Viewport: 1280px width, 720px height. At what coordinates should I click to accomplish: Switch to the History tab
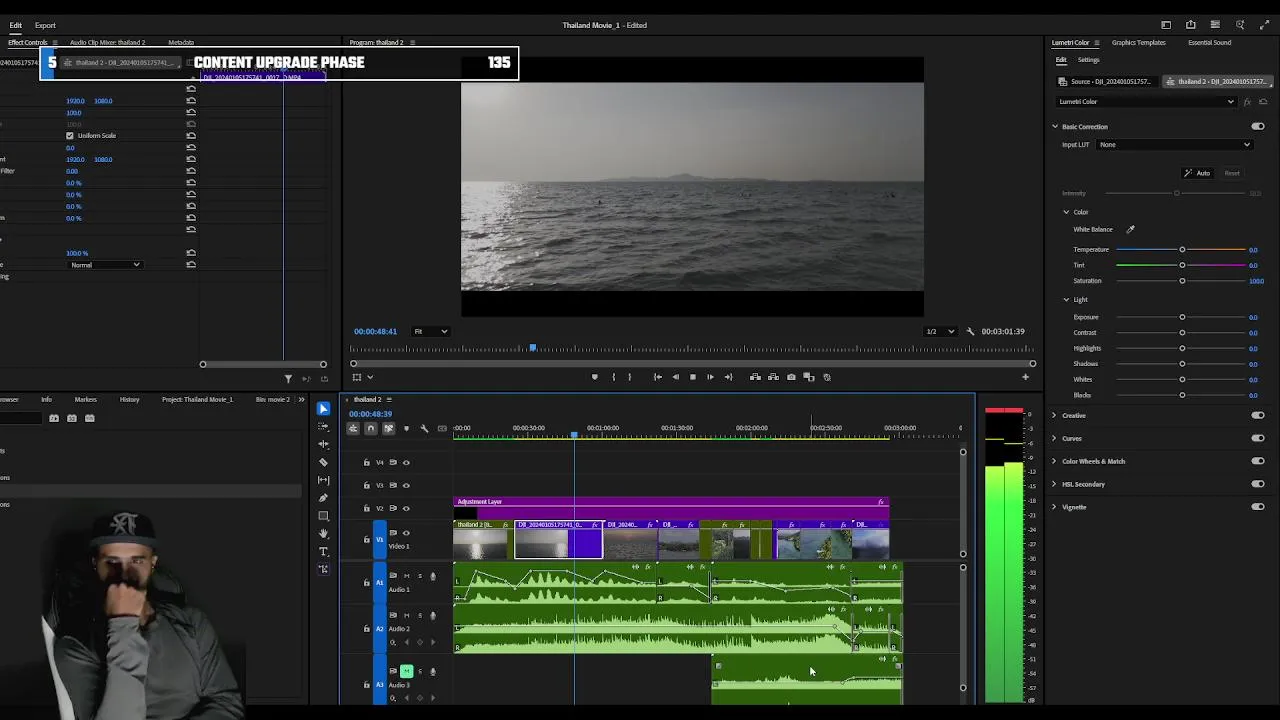[130, 400]
